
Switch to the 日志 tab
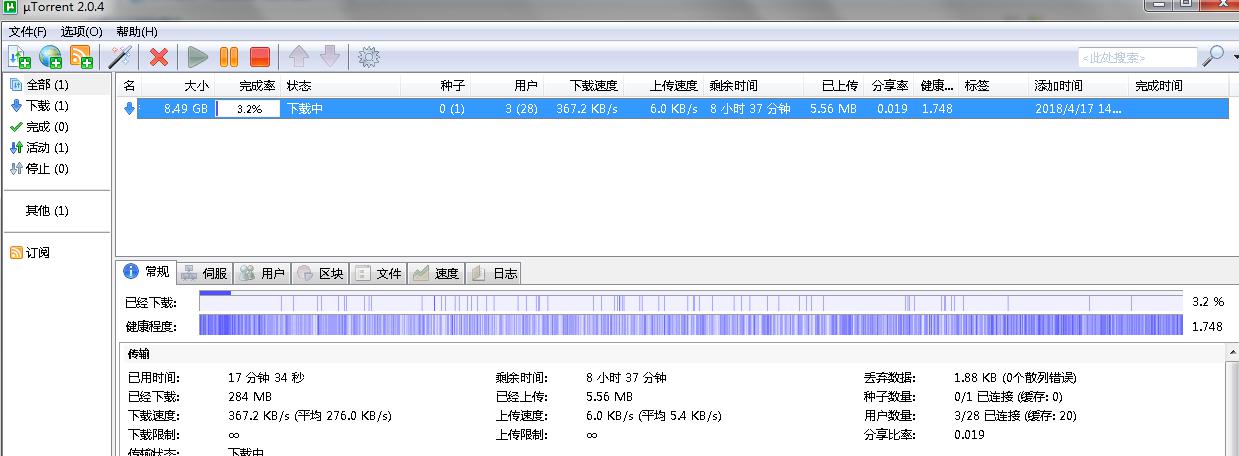[493, 273]
